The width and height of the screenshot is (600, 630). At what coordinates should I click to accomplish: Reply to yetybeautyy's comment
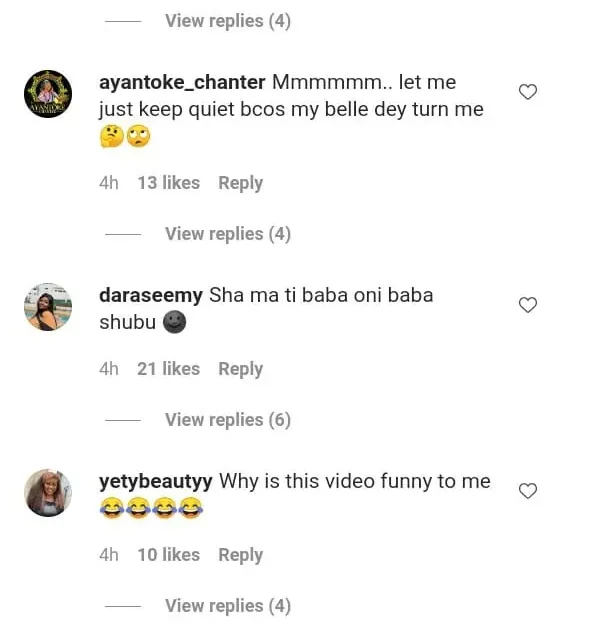pyautogui.click(x=240, y=555)
